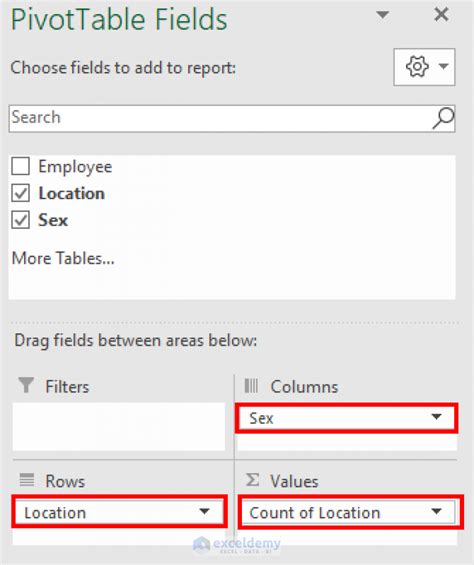
Task: Select the Employee field name
Action: (75, 166)
